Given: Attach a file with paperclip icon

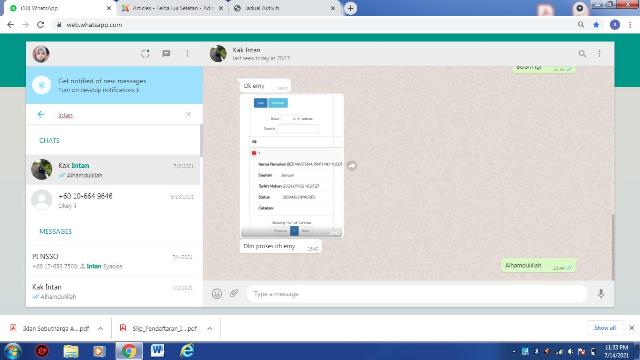Looking at the screenshot, I should coord(234,293).
